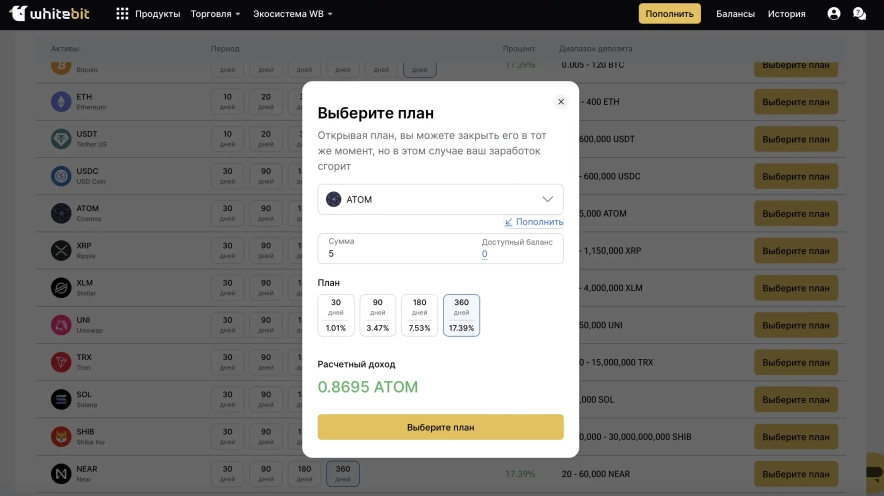Open the support chat icon
This screenshot has height=496, width=884.
pyautogui.click(x=859, y=14)
